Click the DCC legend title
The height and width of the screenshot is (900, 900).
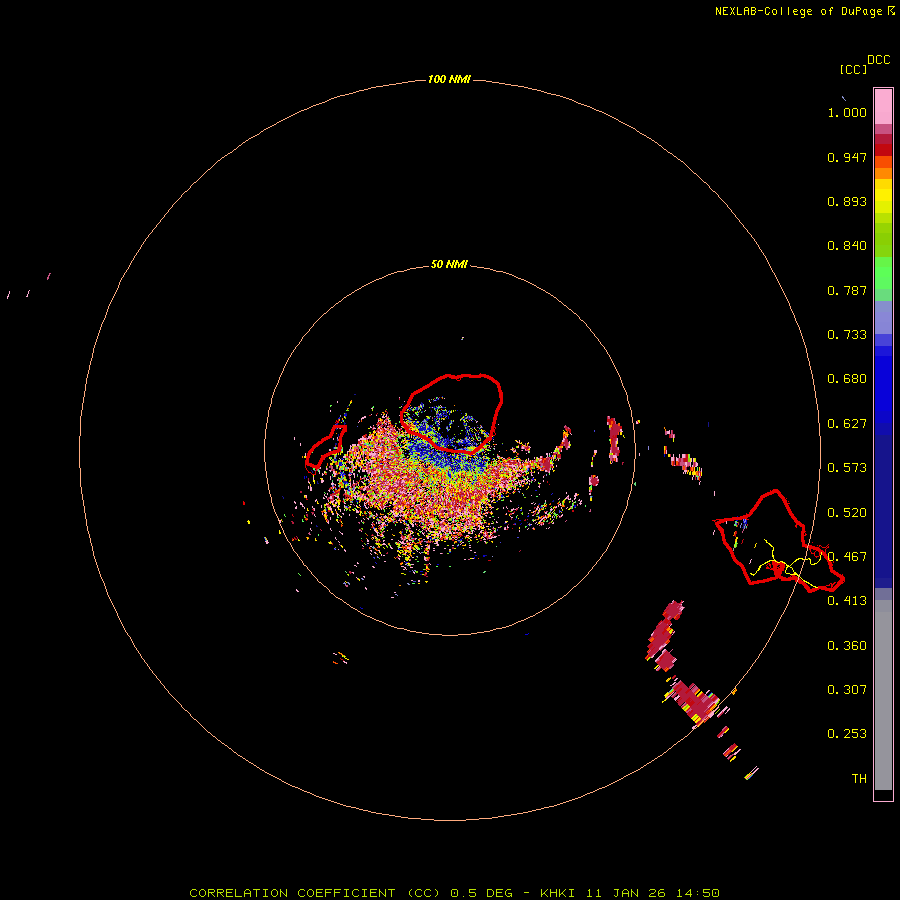[879, 60]
